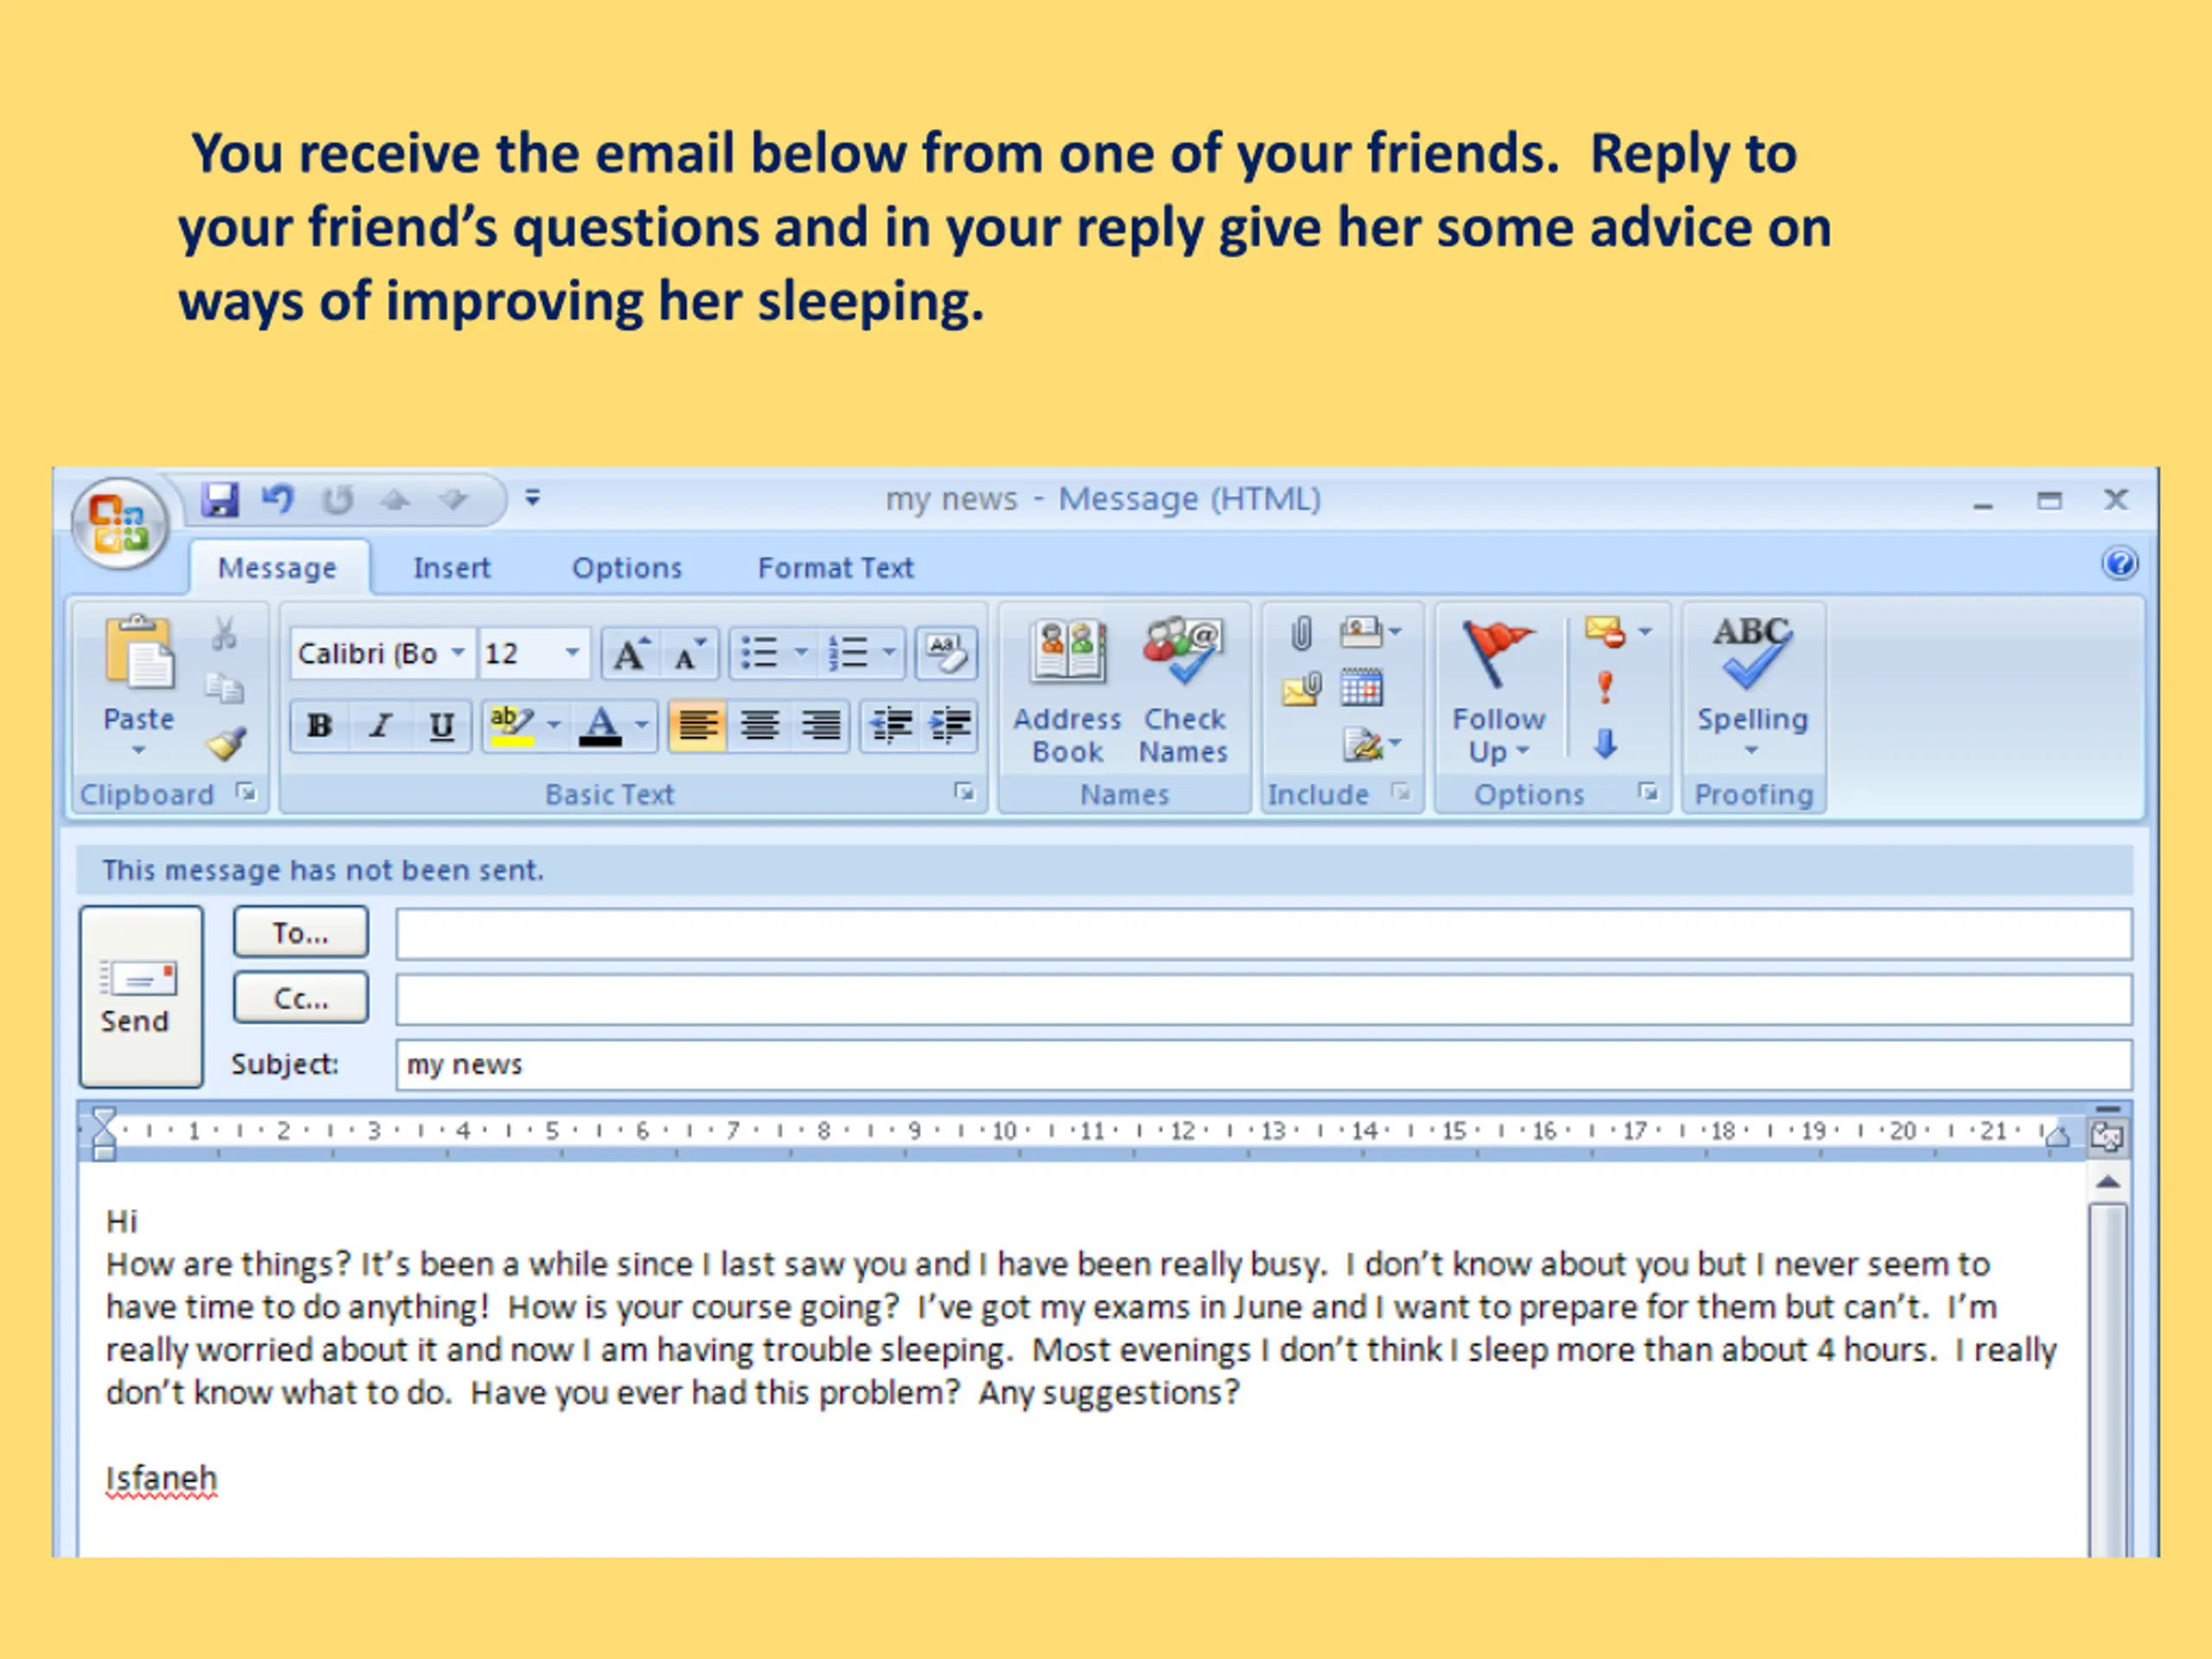Viewport: 2212px width, 1659px height.
Task: Open the Basic Text dialog launcher
Action: [x=964, y=793]
